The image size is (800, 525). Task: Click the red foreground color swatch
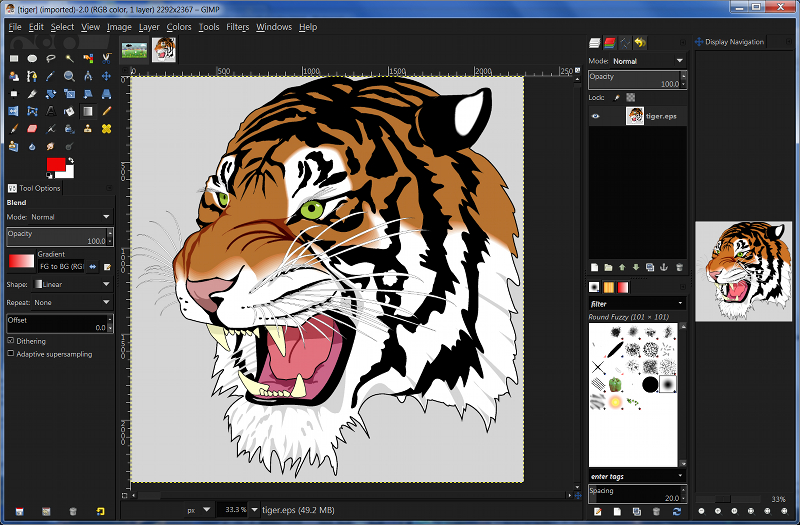pos(55,164)
